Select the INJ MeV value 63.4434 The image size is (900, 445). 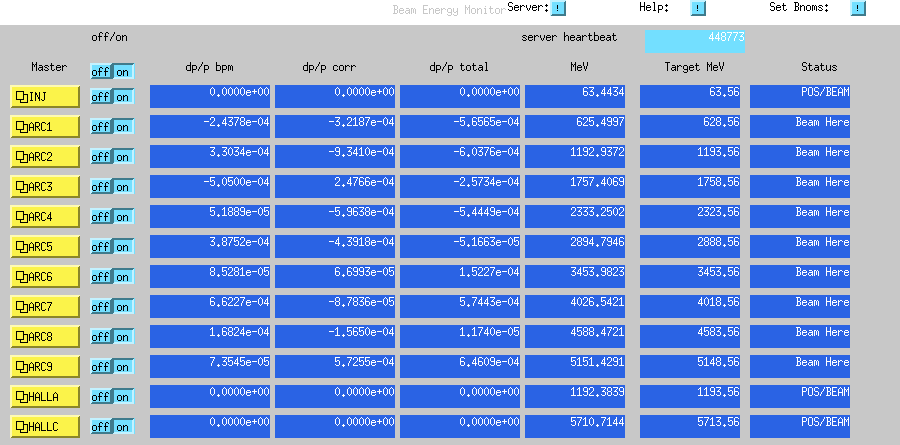(575, 96)
